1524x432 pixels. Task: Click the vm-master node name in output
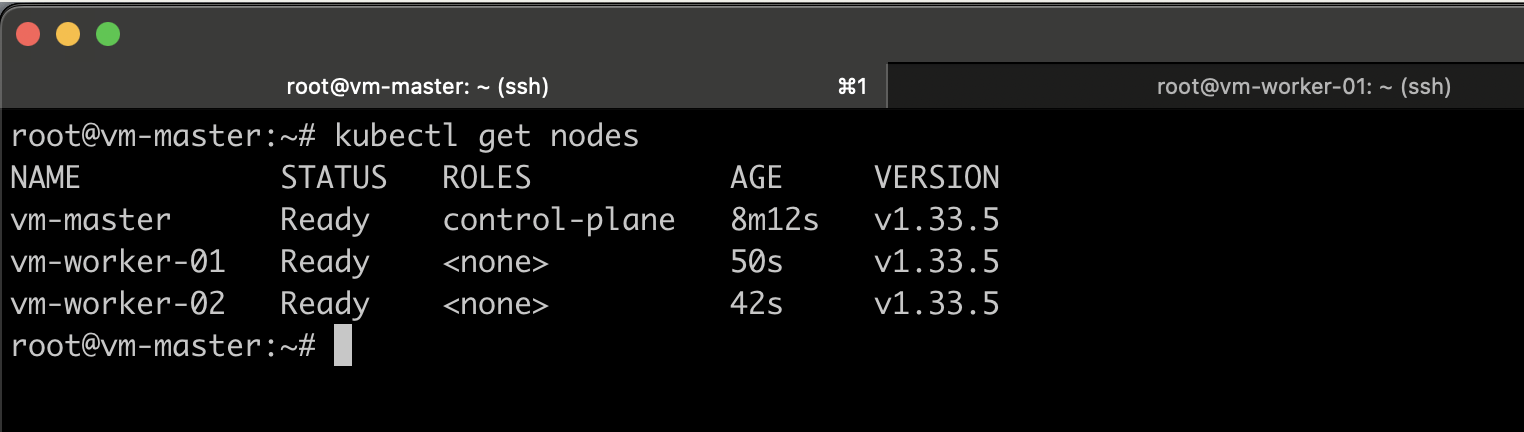click(91, 220)
